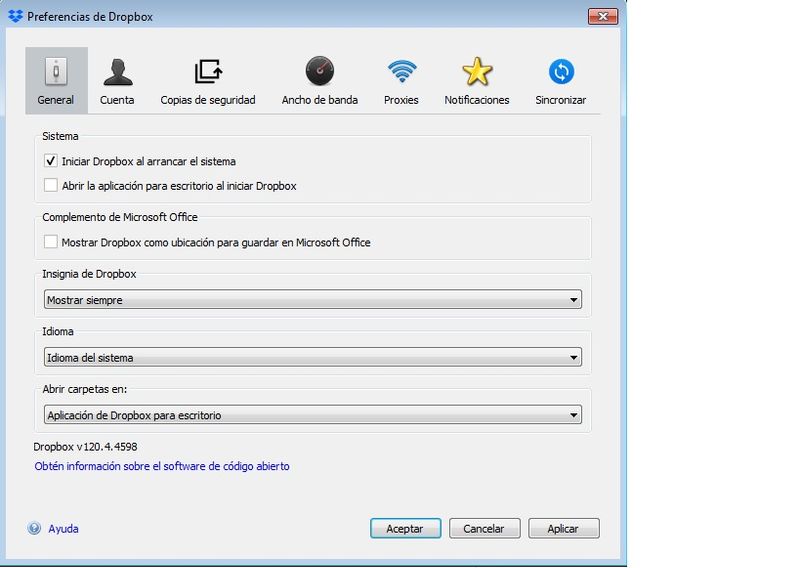Image resolution: width=800 pixels, height=568 pixels.
Task: Enable Mostrar Dropbox en Microsoft Office checkbox
Action: coord(51,242)
